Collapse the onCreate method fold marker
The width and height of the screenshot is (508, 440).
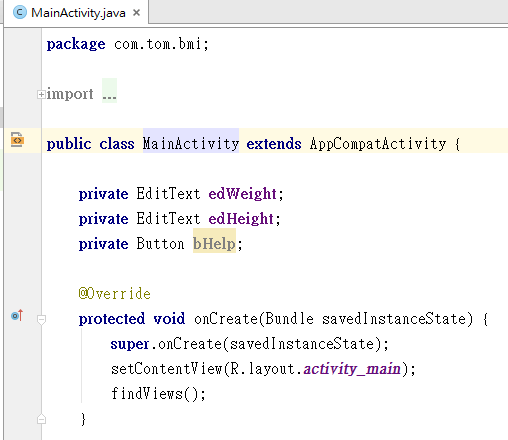pyautogui.click(x=41, y=319)
